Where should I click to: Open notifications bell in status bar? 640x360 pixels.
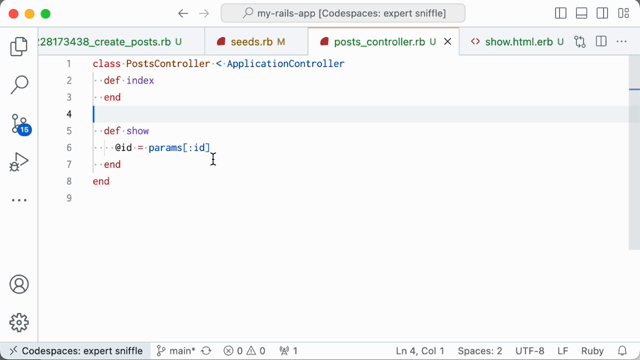click(x=622, y=351)
